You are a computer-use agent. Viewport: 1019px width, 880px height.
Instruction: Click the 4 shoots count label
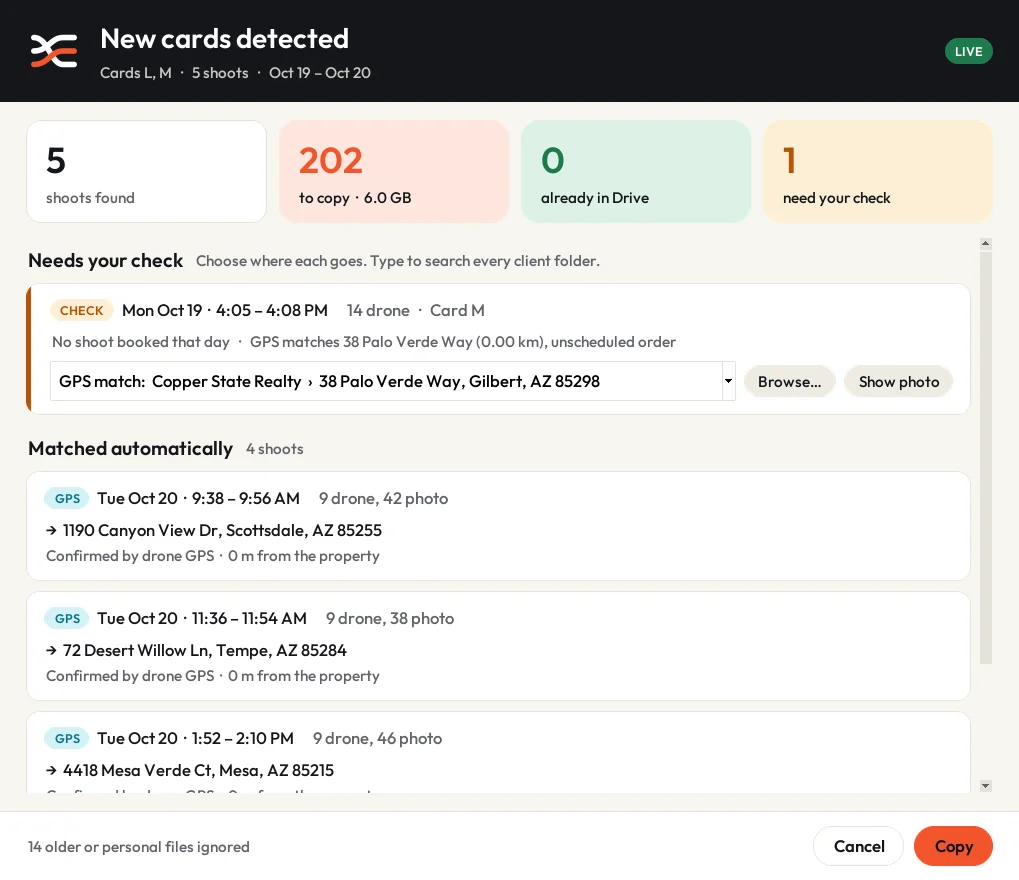(x=274, y=449)
